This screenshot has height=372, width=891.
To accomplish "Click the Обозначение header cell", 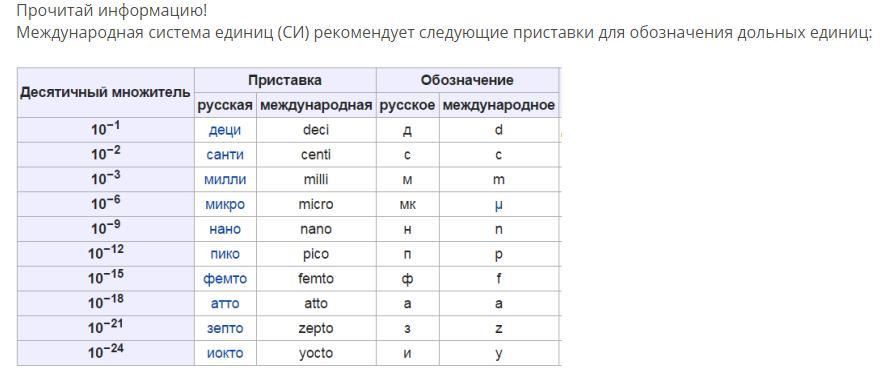I will click(467, 80).
